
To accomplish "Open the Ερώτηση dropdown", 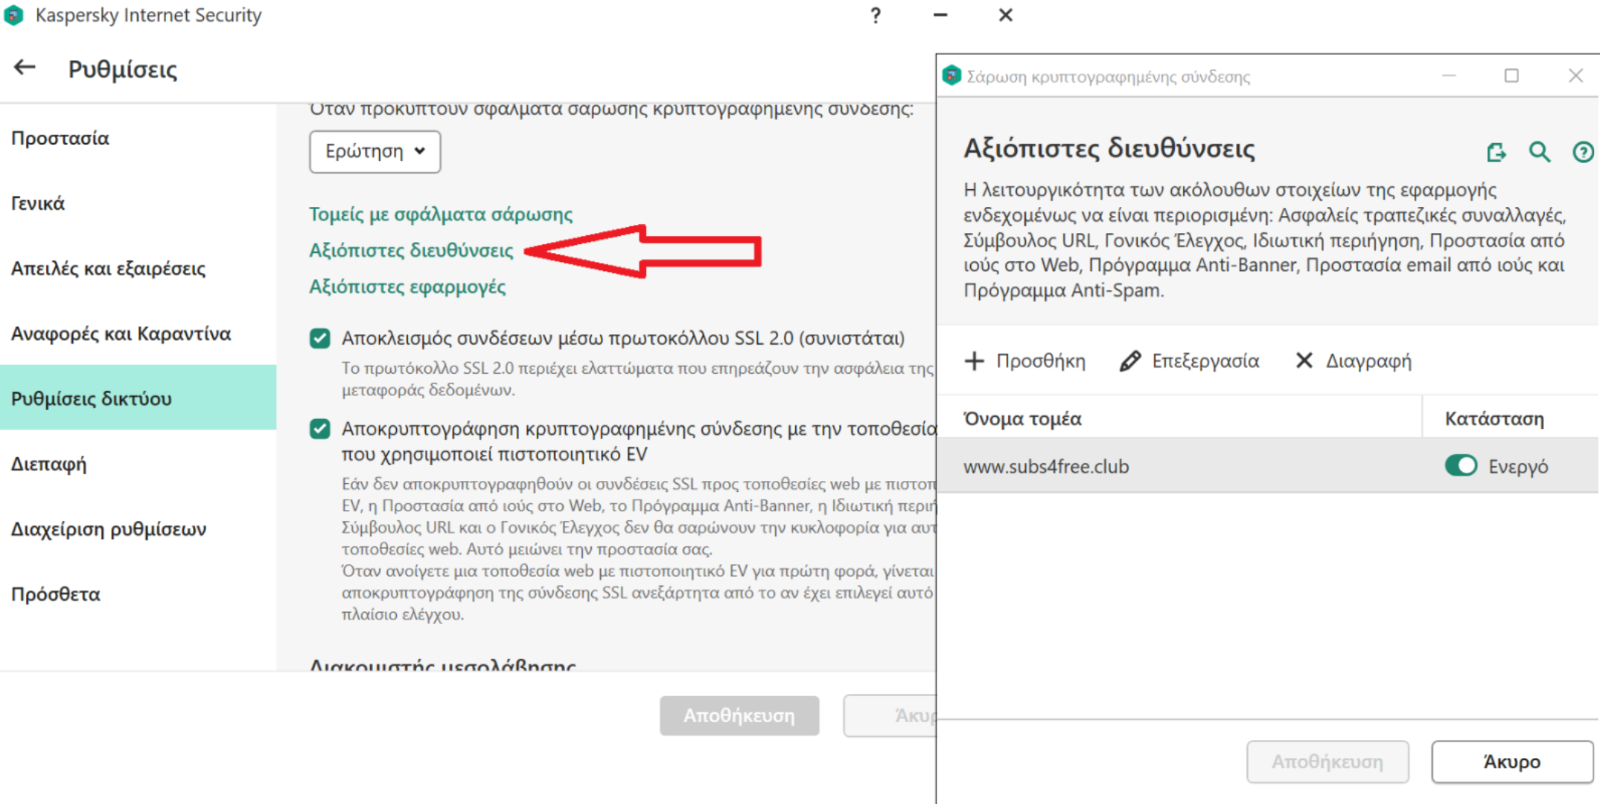I will (x=375, y=151).
